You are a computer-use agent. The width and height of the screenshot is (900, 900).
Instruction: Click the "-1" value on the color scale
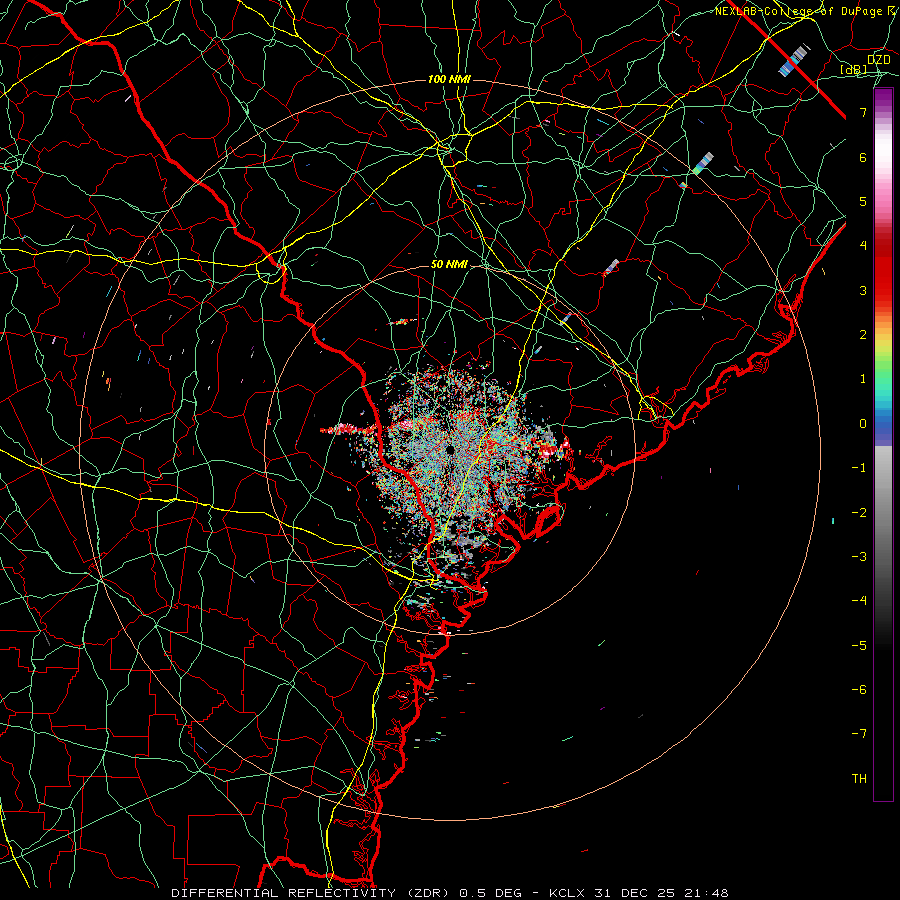click(x=859, y=468)
